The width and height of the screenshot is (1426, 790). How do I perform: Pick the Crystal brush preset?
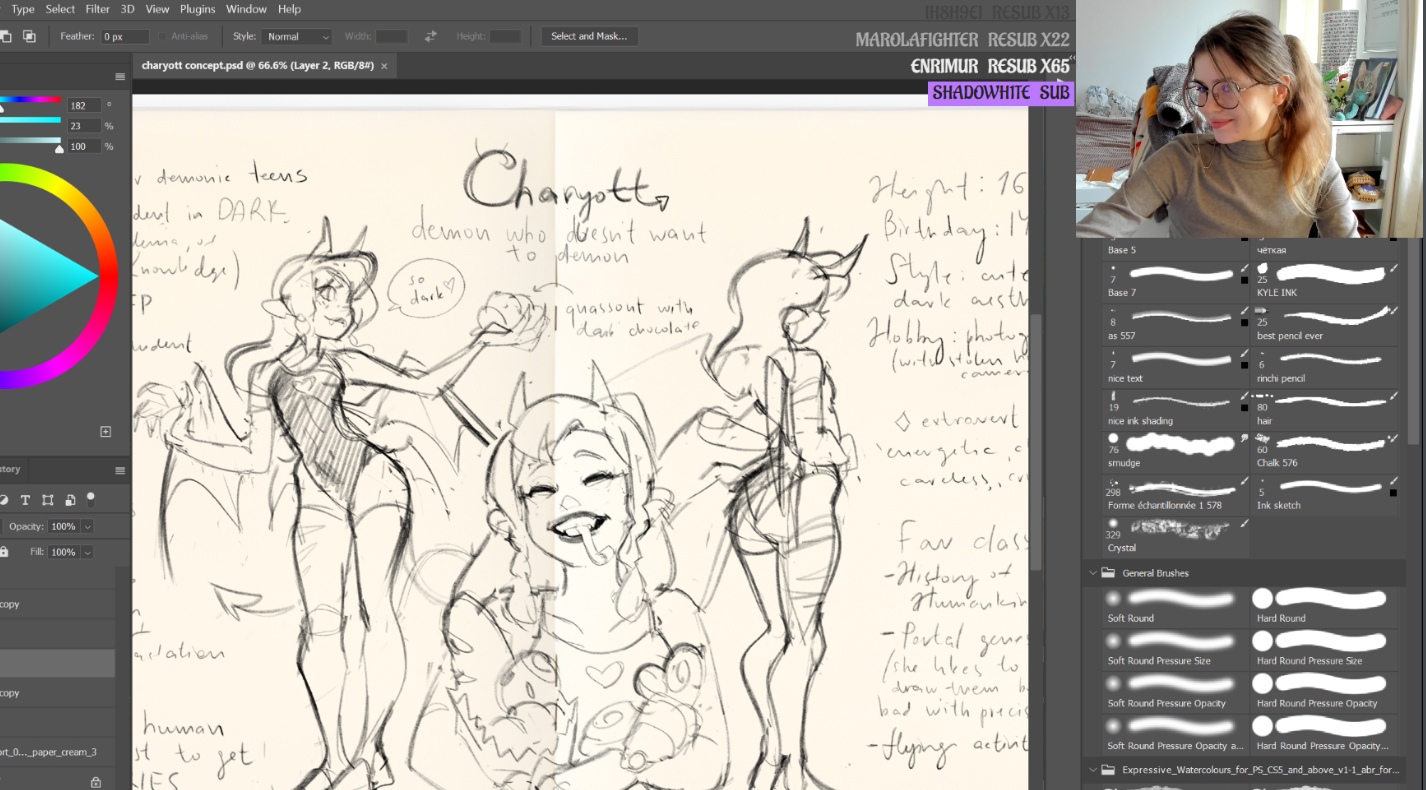point(1177,537)
